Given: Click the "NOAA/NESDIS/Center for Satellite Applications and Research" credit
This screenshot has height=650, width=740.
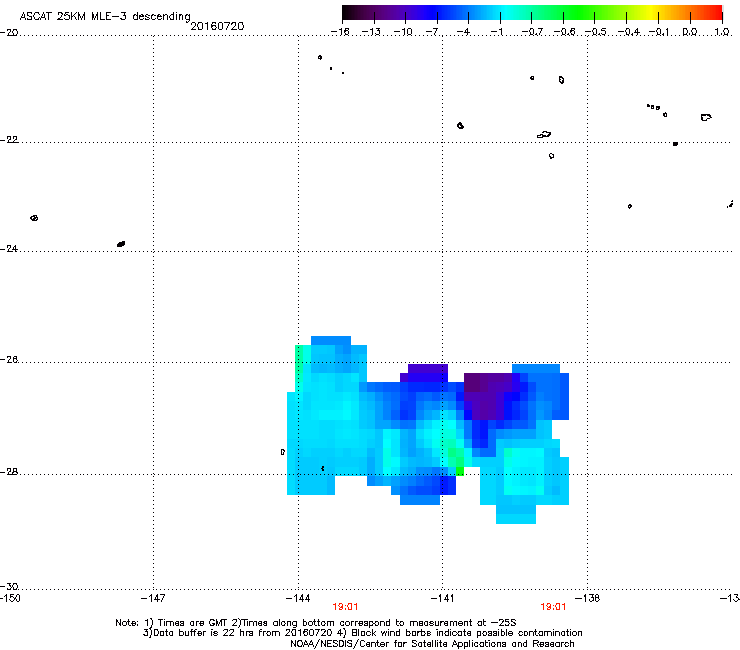Looking at the screenshot, I should tap(432, 644).
